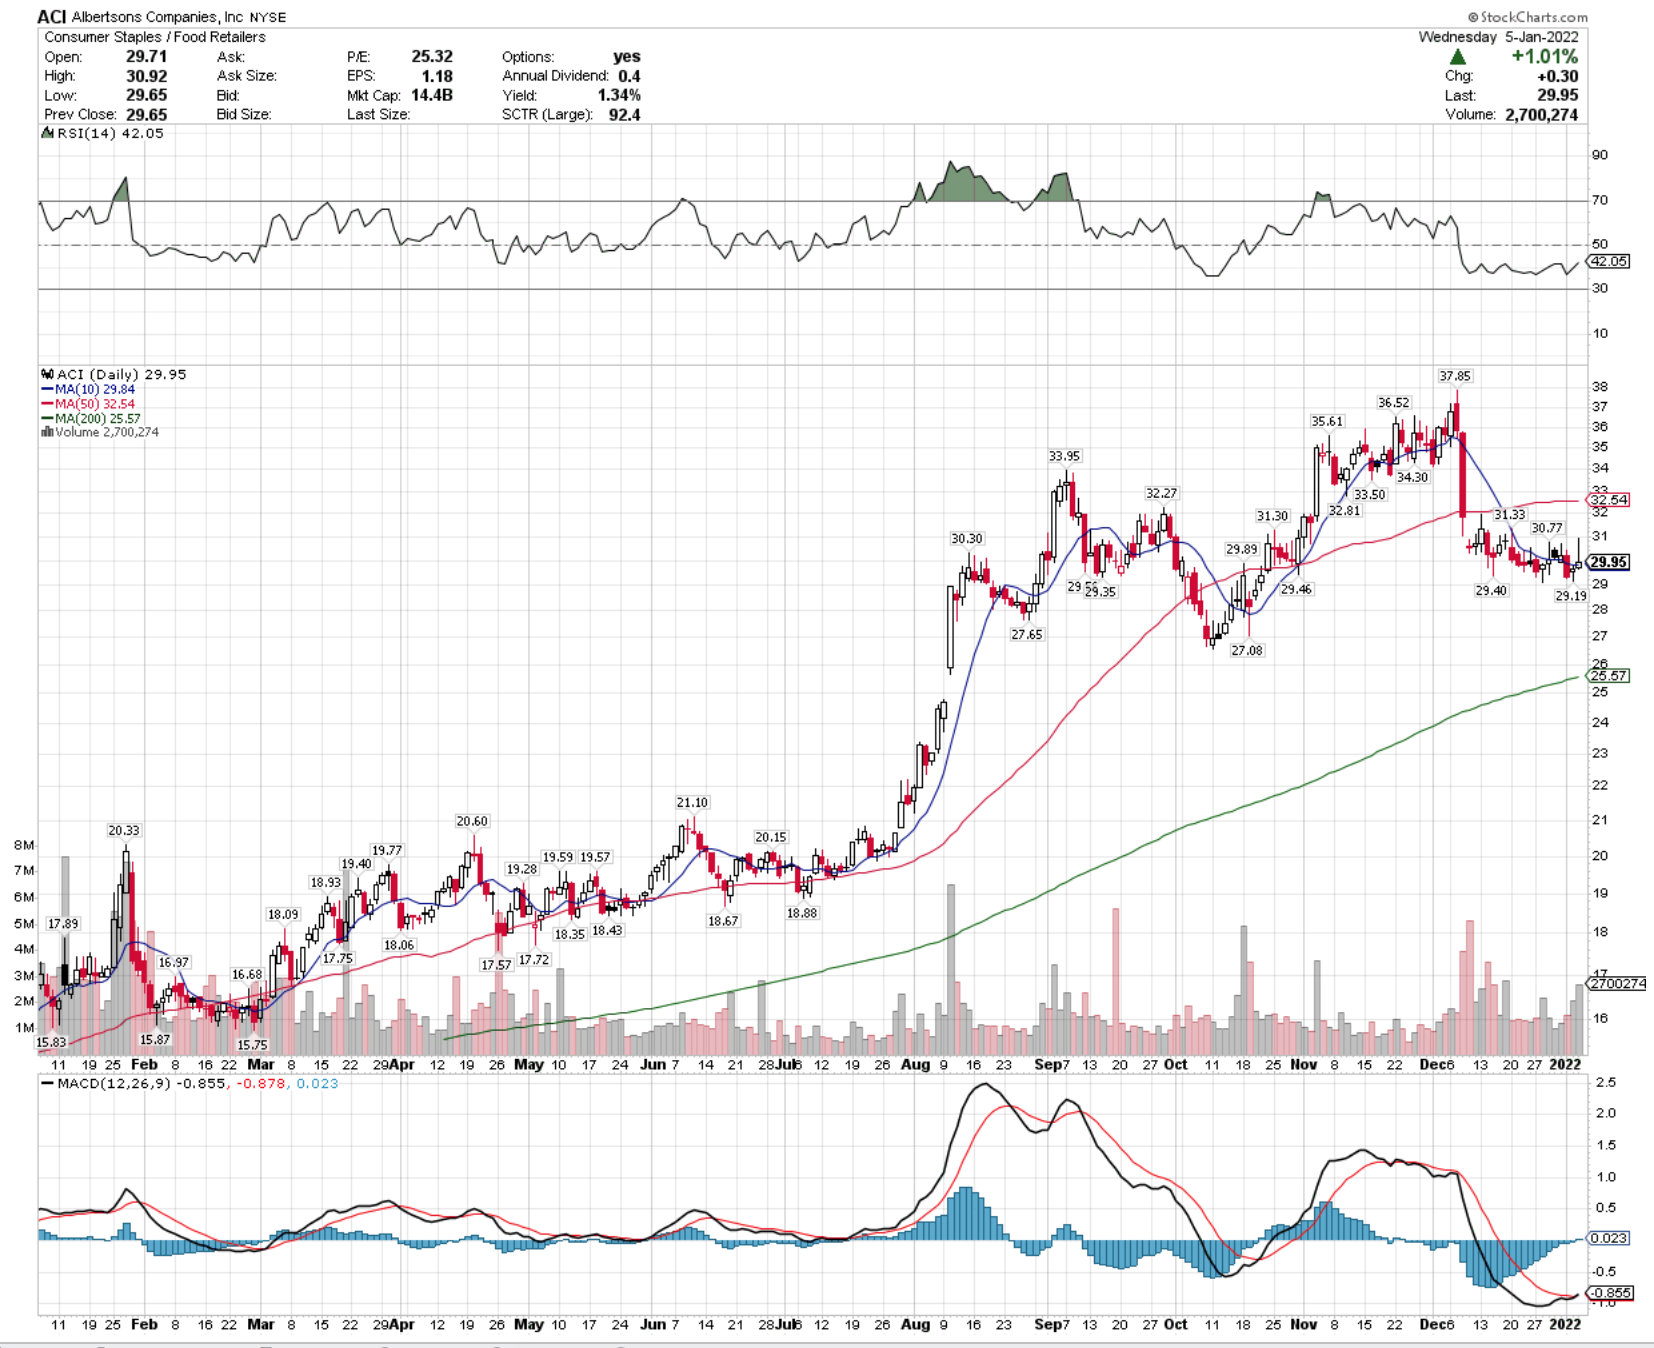Click the green 25.57 MA(200) axis tag
This screenshot has width=1654, height=1348.
point(1609,676)
